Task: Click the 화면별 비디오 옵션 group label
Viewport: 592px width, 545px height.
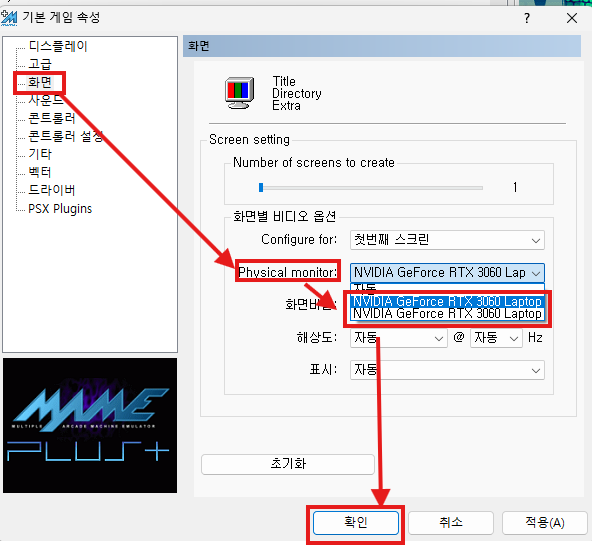Action: (285, 217)
